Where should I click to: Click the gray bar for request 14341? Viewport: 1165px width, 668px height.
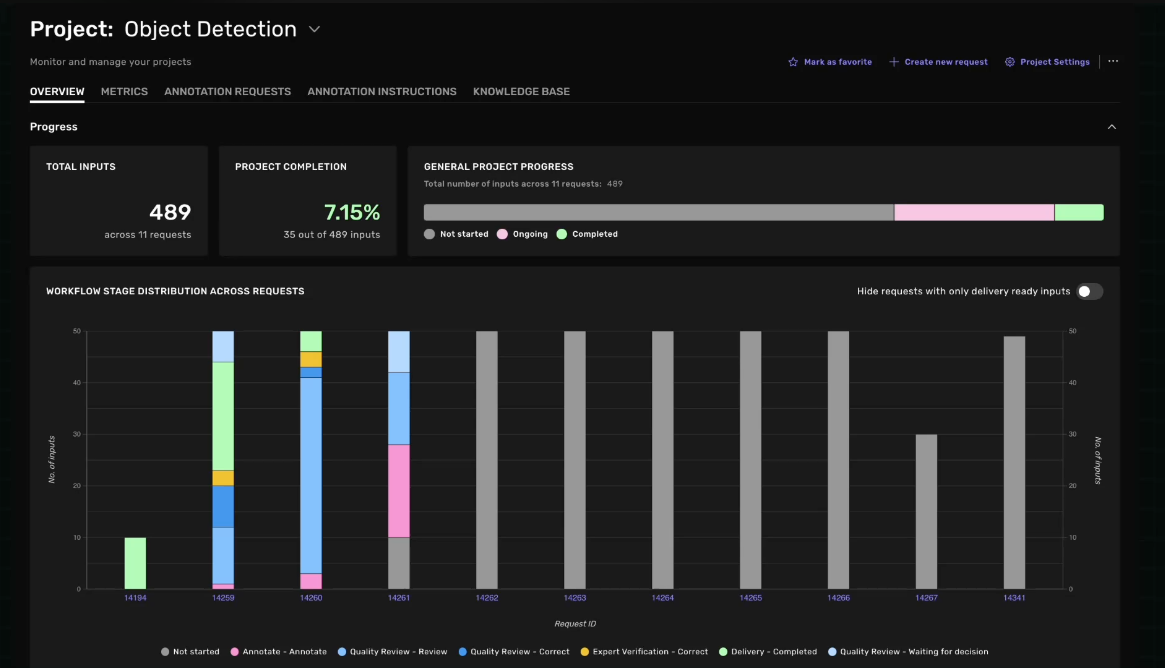coord(1014,463)
